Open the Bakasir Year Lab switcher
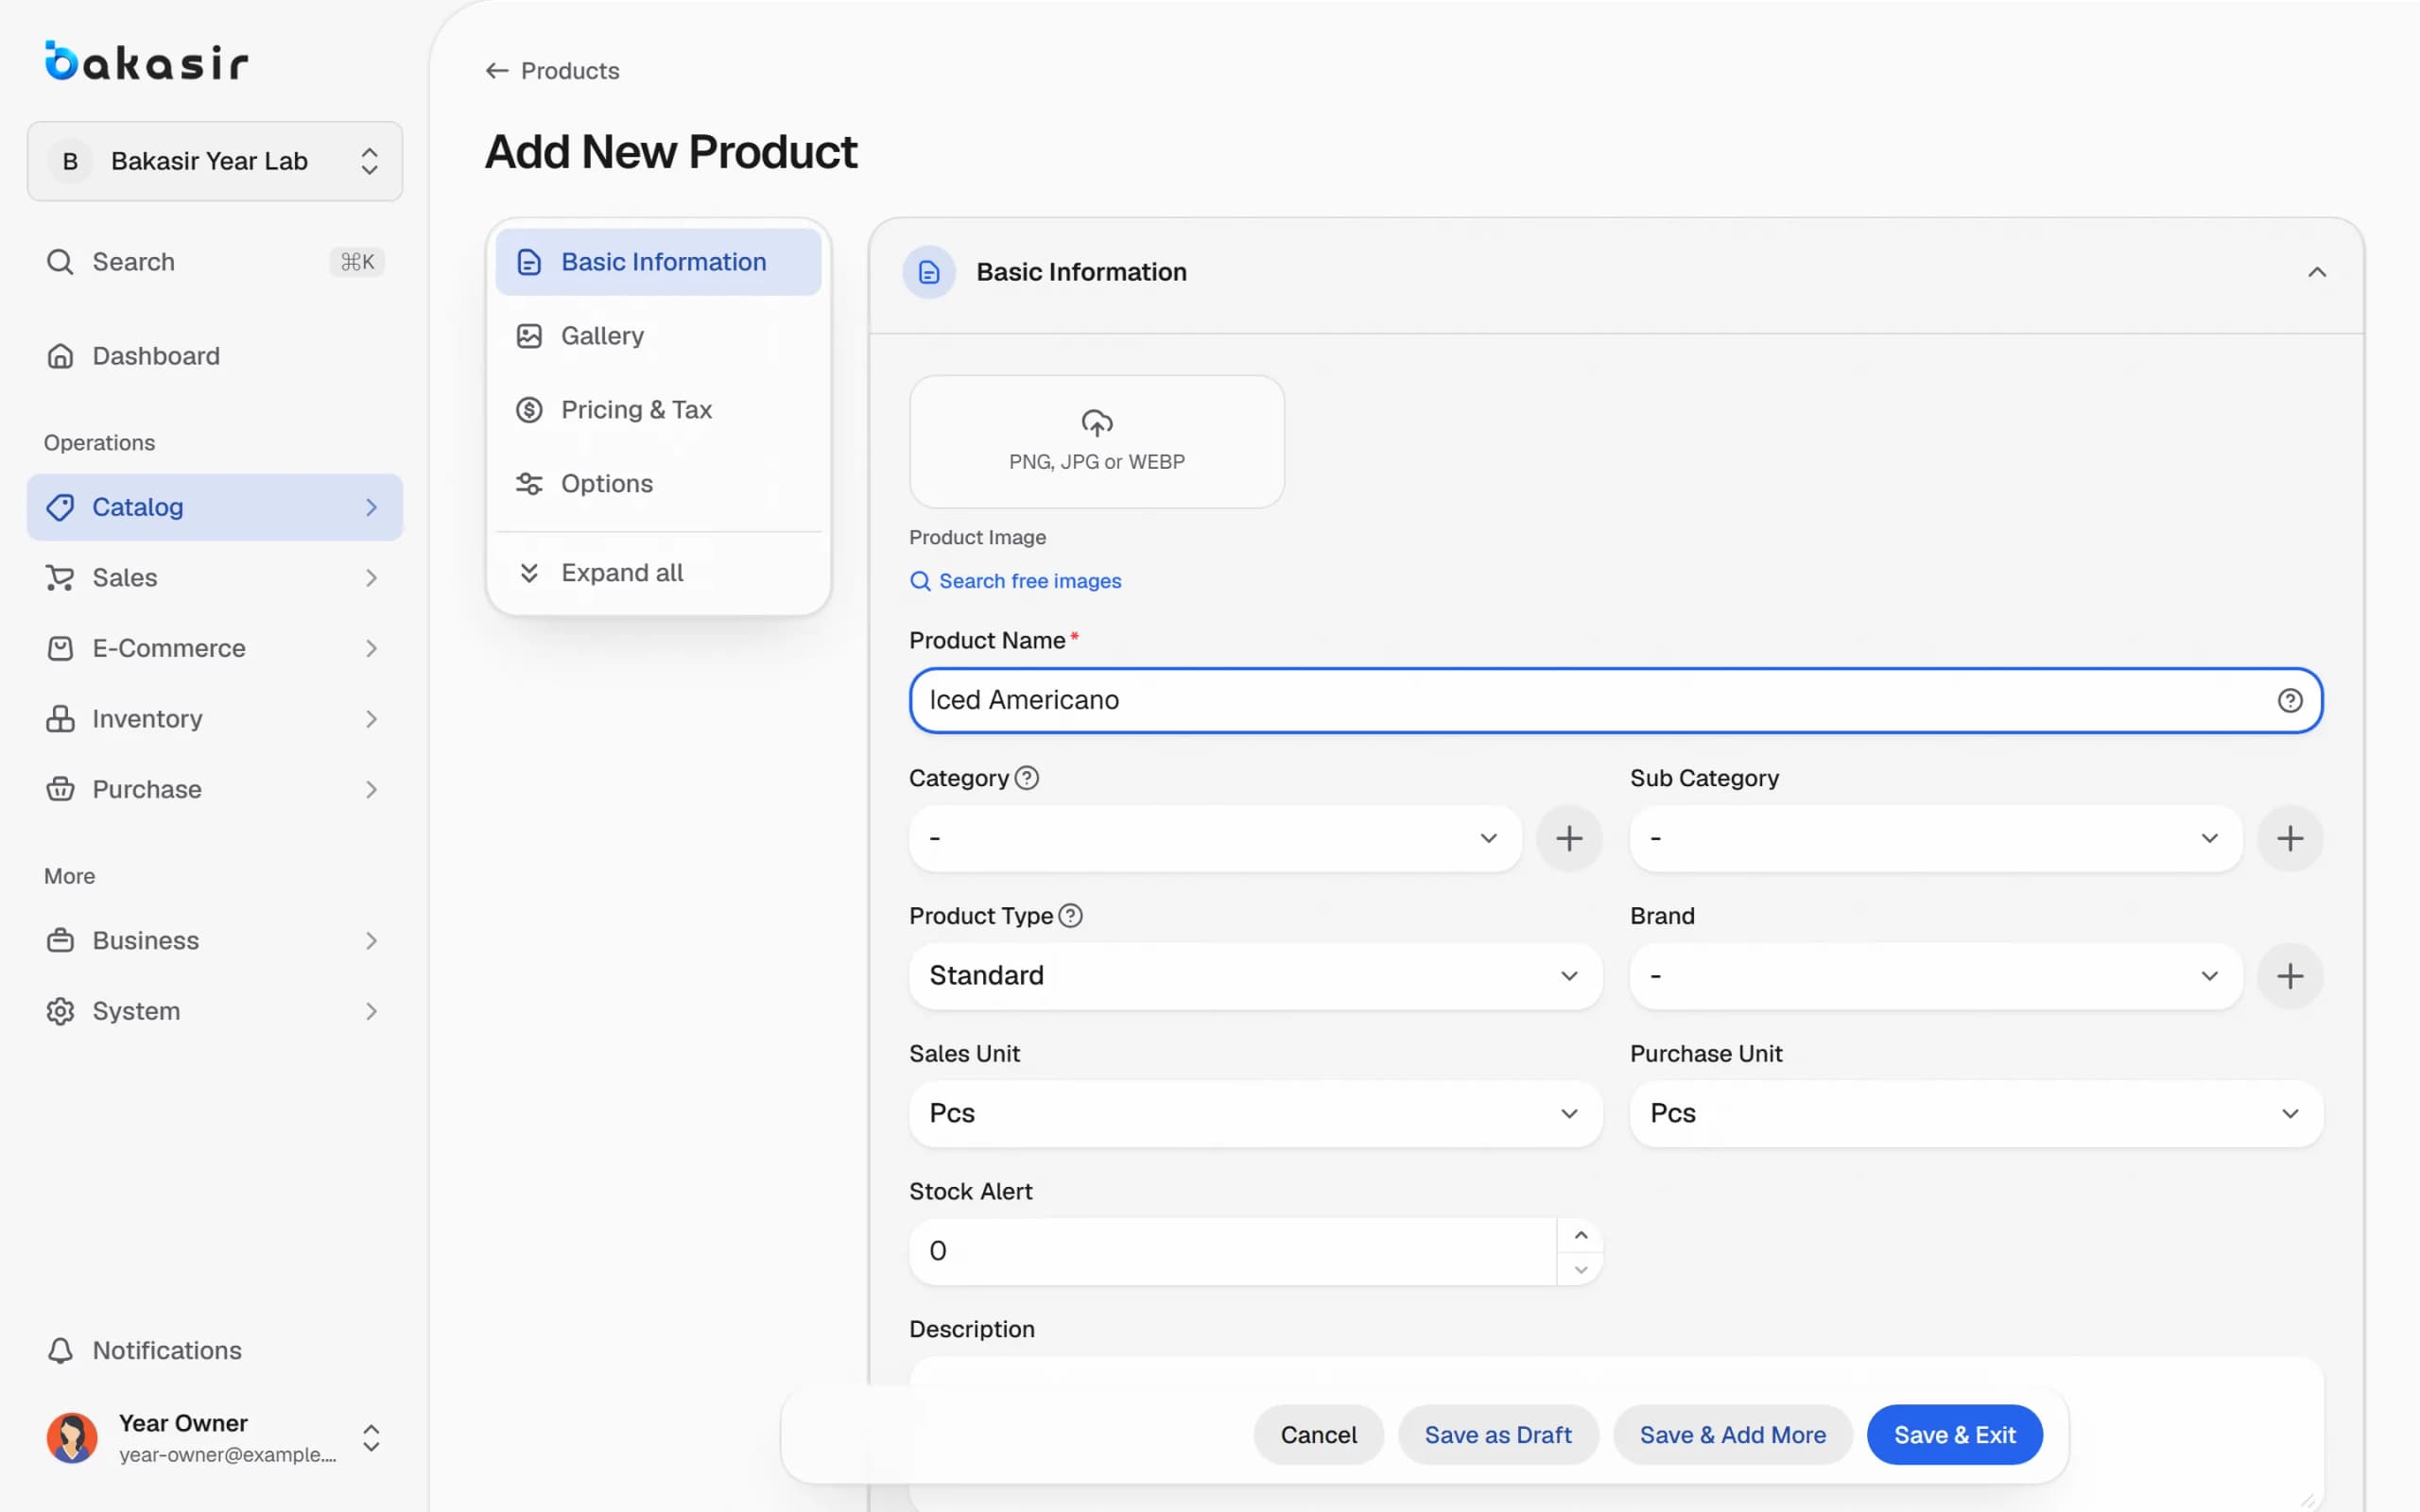 point(215,161)
